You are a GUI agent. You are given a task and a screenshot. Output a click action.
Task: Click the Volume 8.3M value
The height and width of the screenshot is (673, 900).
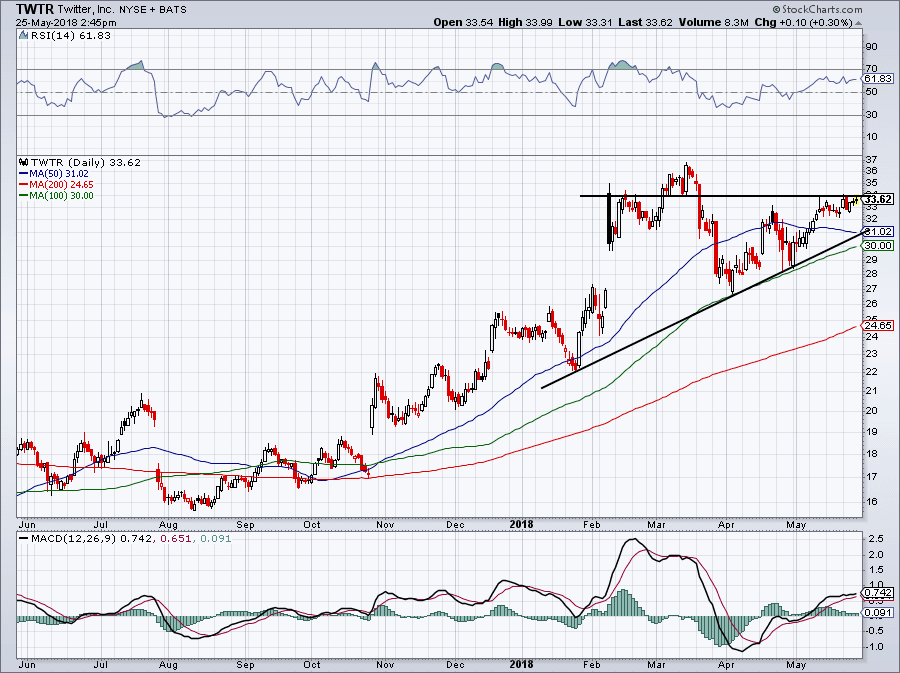tap(713, 22)
